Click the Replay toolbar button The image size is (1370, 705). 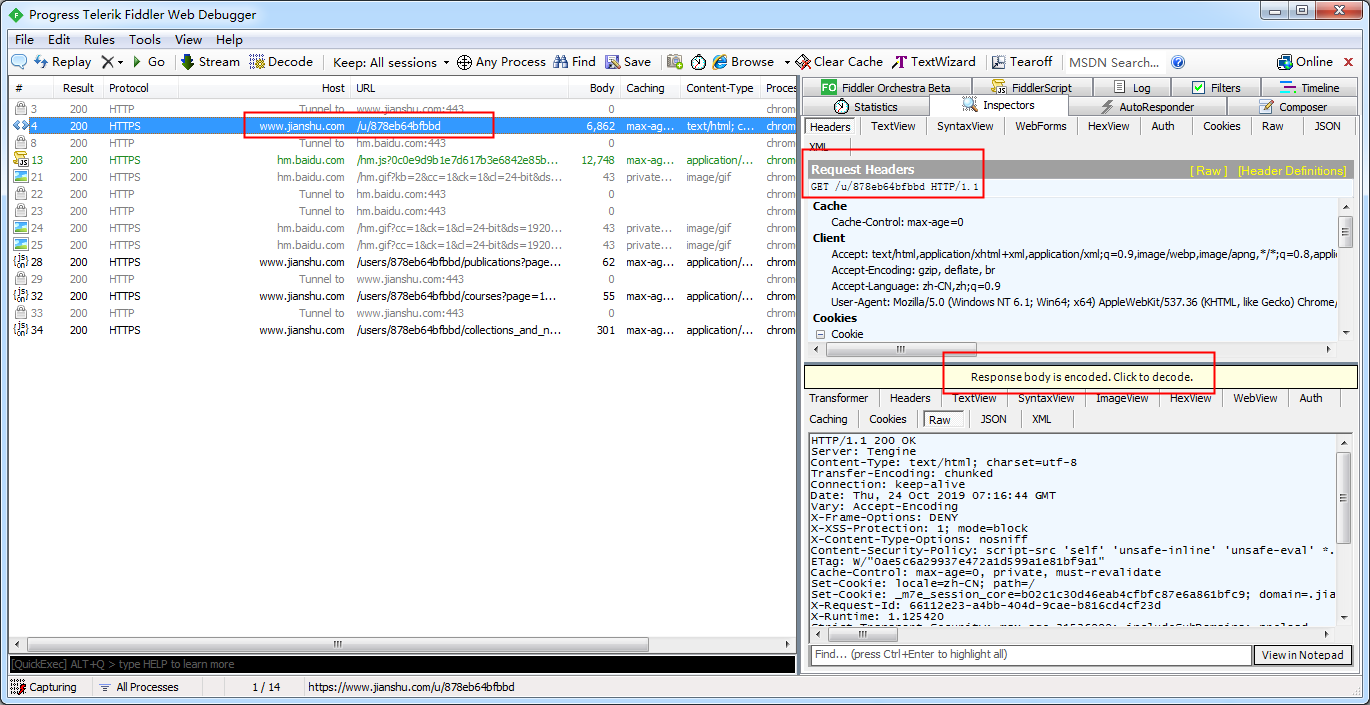pos(62,62)
